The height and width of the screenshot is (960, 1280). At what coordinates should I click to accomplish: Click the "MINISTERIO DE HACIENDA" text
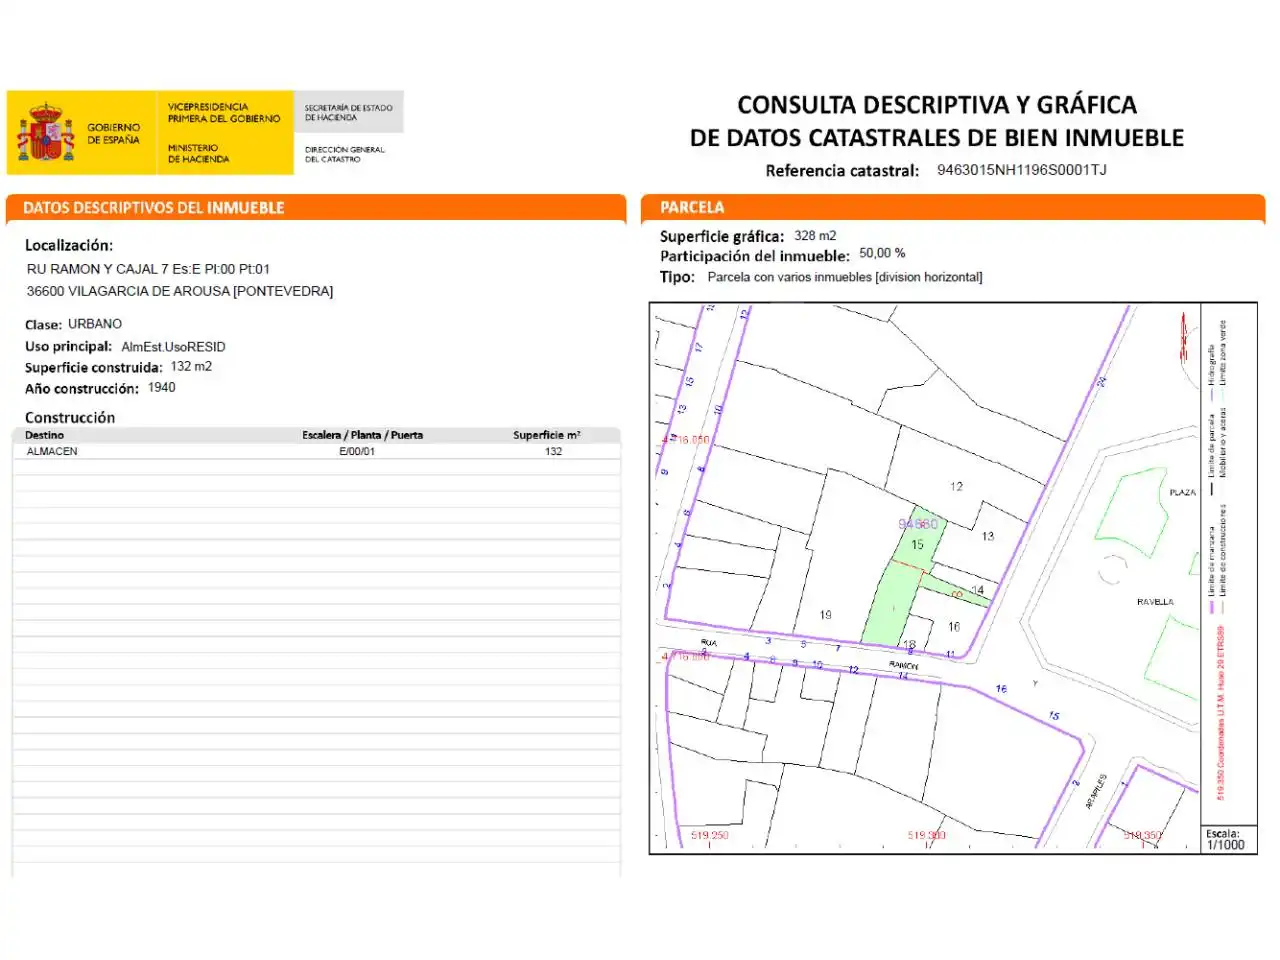coord(198,153)
